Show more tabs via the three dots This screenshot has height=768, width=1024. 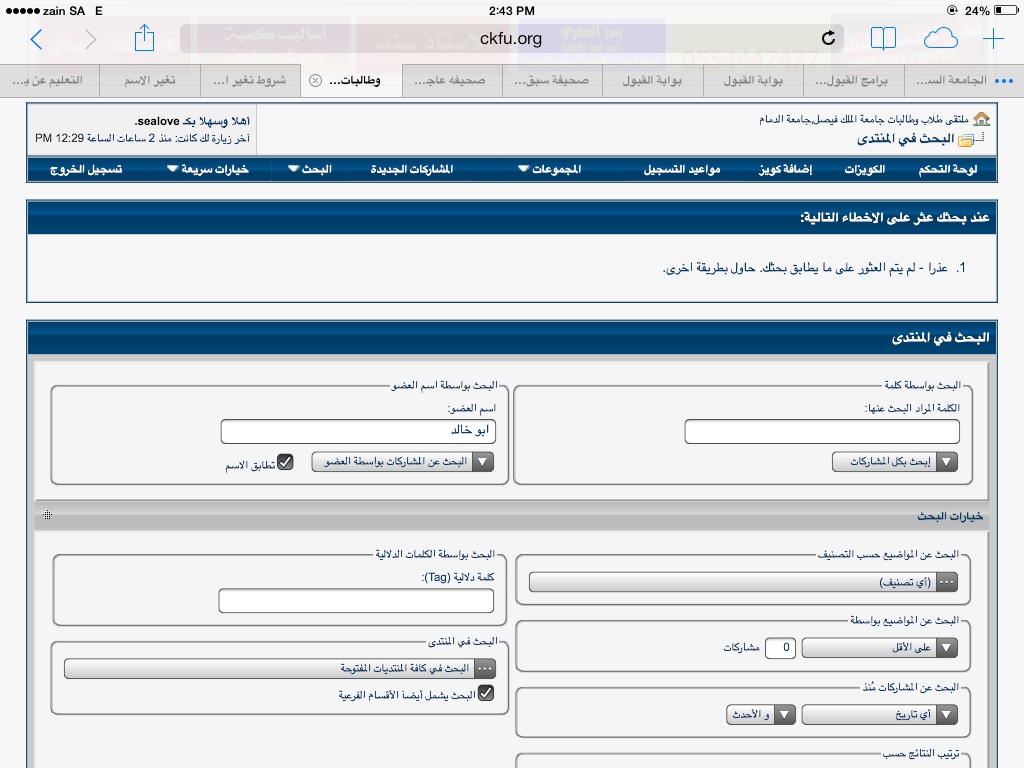click(x=1004, y=81)
